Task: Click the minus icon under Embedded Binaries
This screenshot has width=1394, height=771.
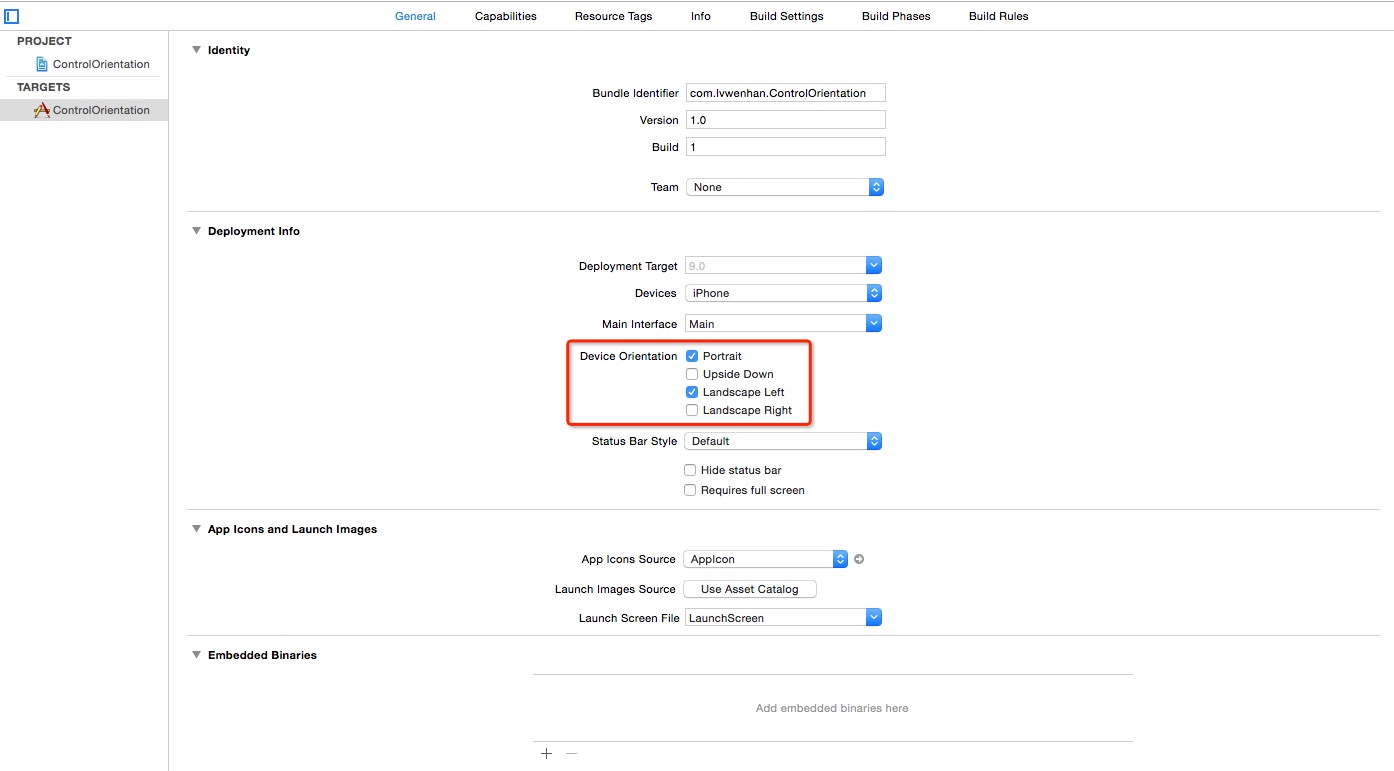Action: tap(572, 753)
